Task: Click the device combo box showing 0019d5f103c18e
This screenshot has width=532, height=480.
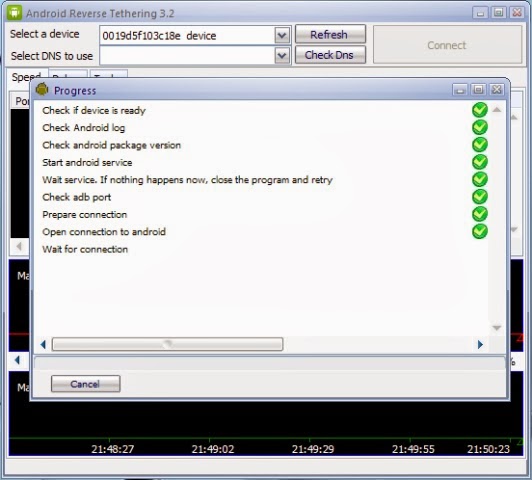Action: pos(195,35)
